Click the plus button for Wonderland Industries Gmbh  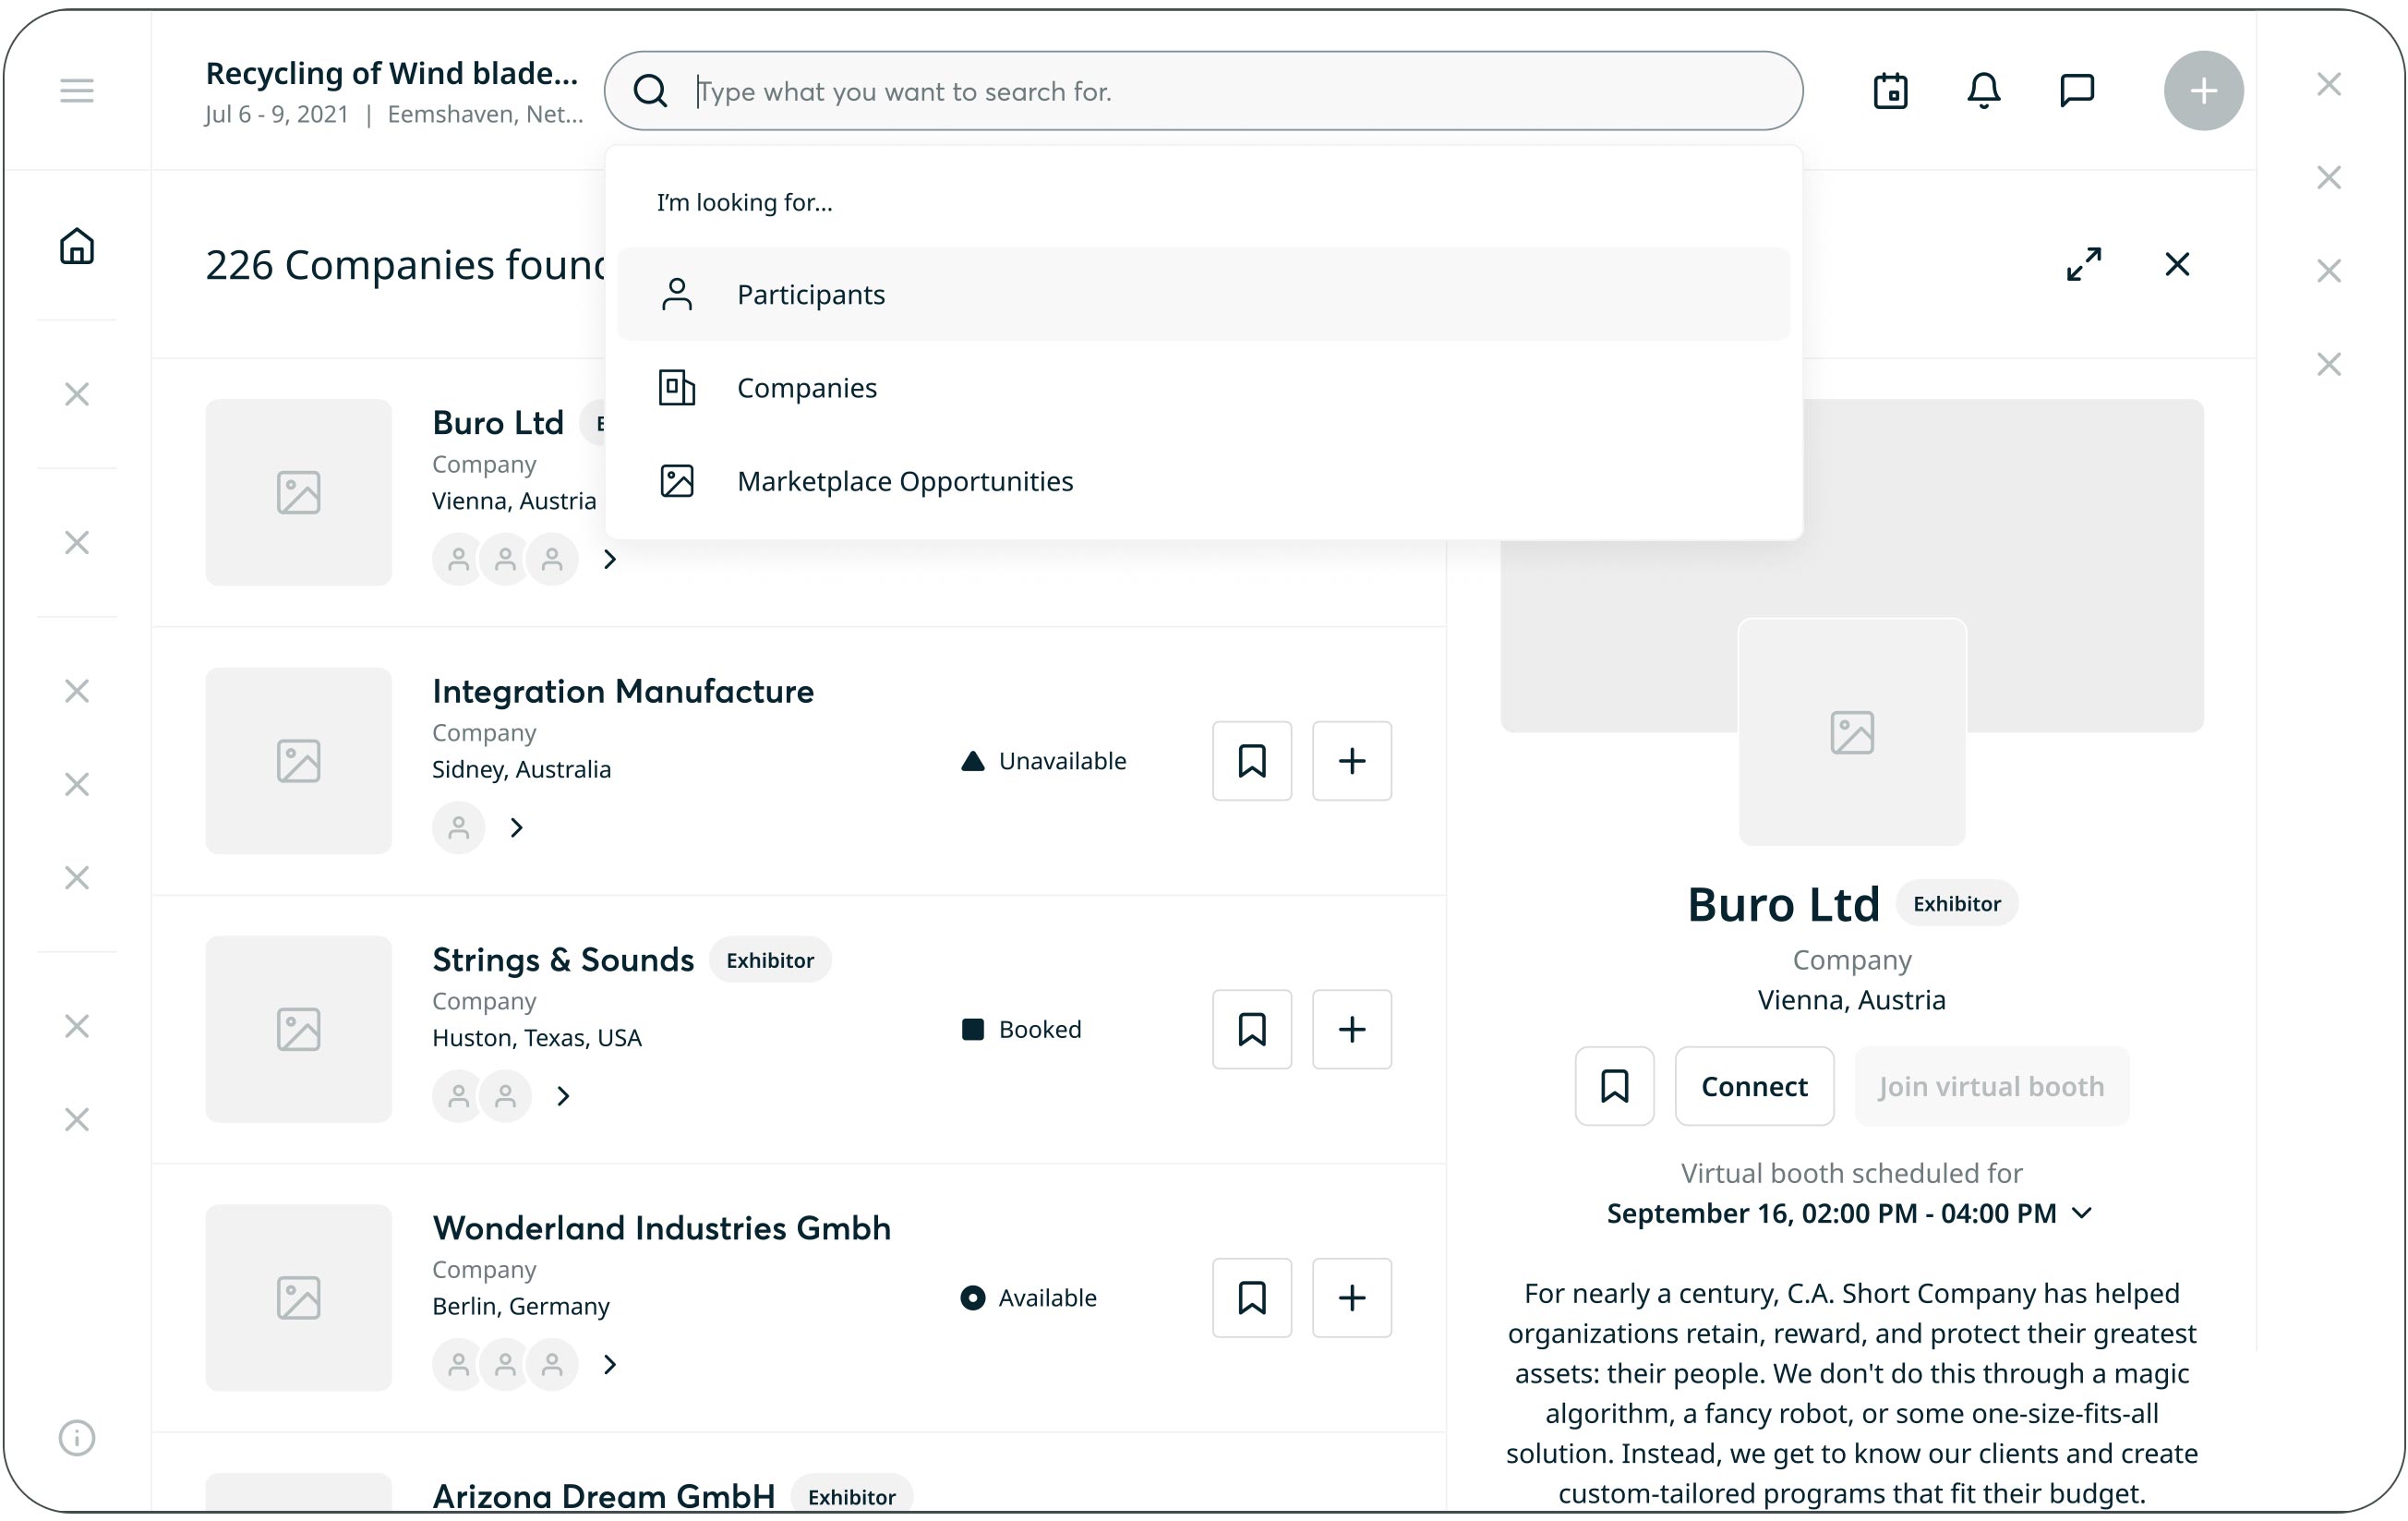[1351, 1297]
